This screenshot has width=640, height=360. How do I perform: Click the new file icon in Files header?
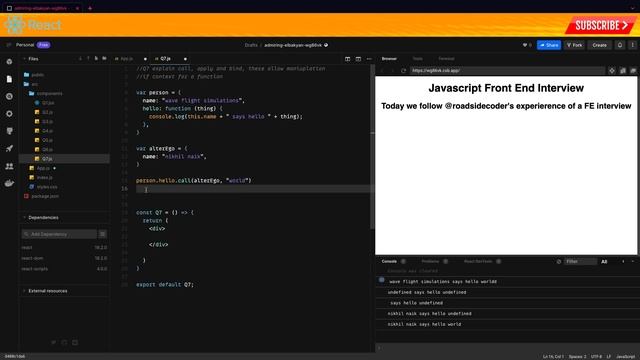96,59
